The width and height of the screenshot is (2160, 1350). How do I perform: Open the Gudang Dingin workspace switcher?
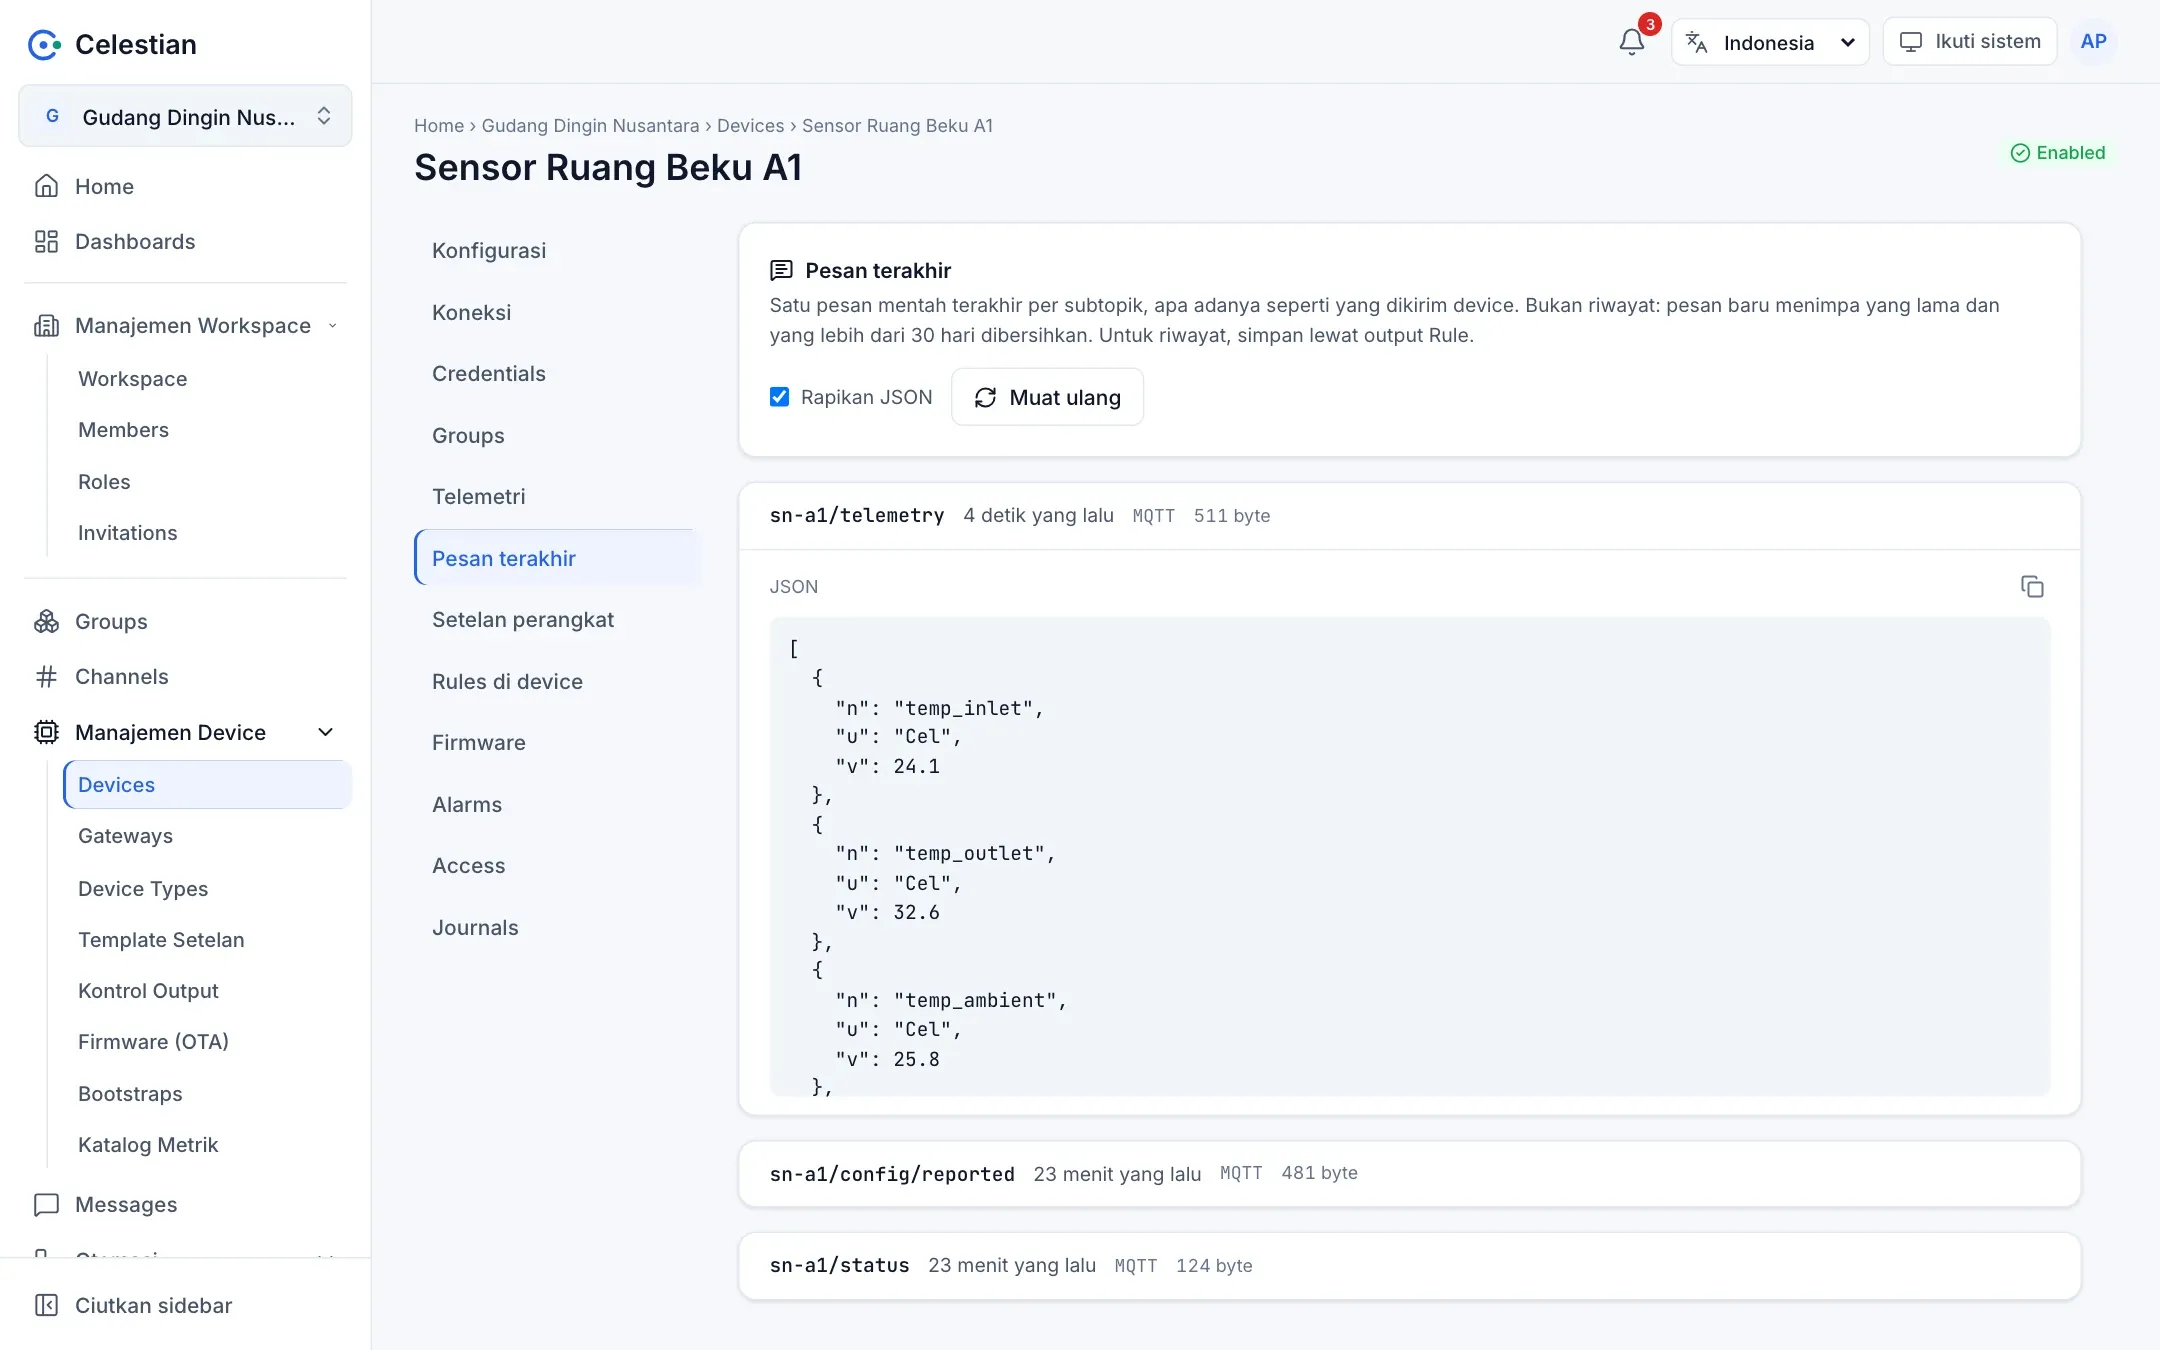[185, 116]
